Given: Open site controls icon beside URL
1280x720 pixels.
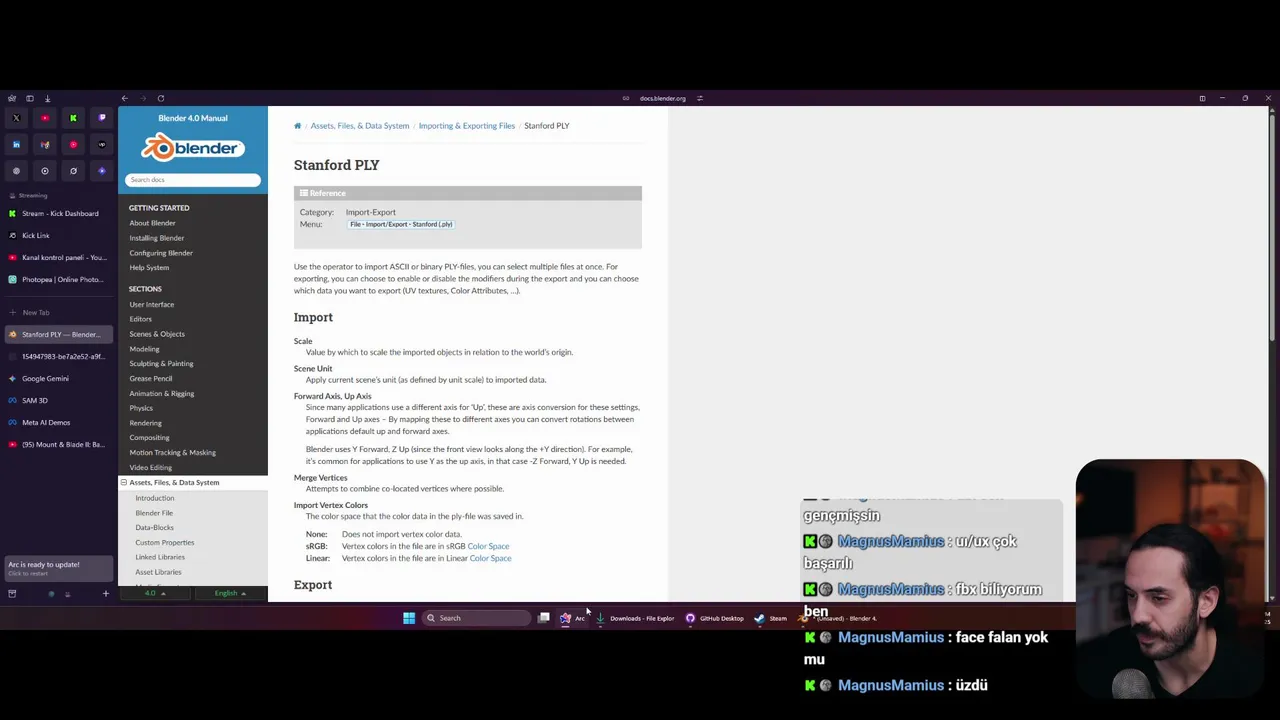Looking at the screenshot, I should coord(700,98).
